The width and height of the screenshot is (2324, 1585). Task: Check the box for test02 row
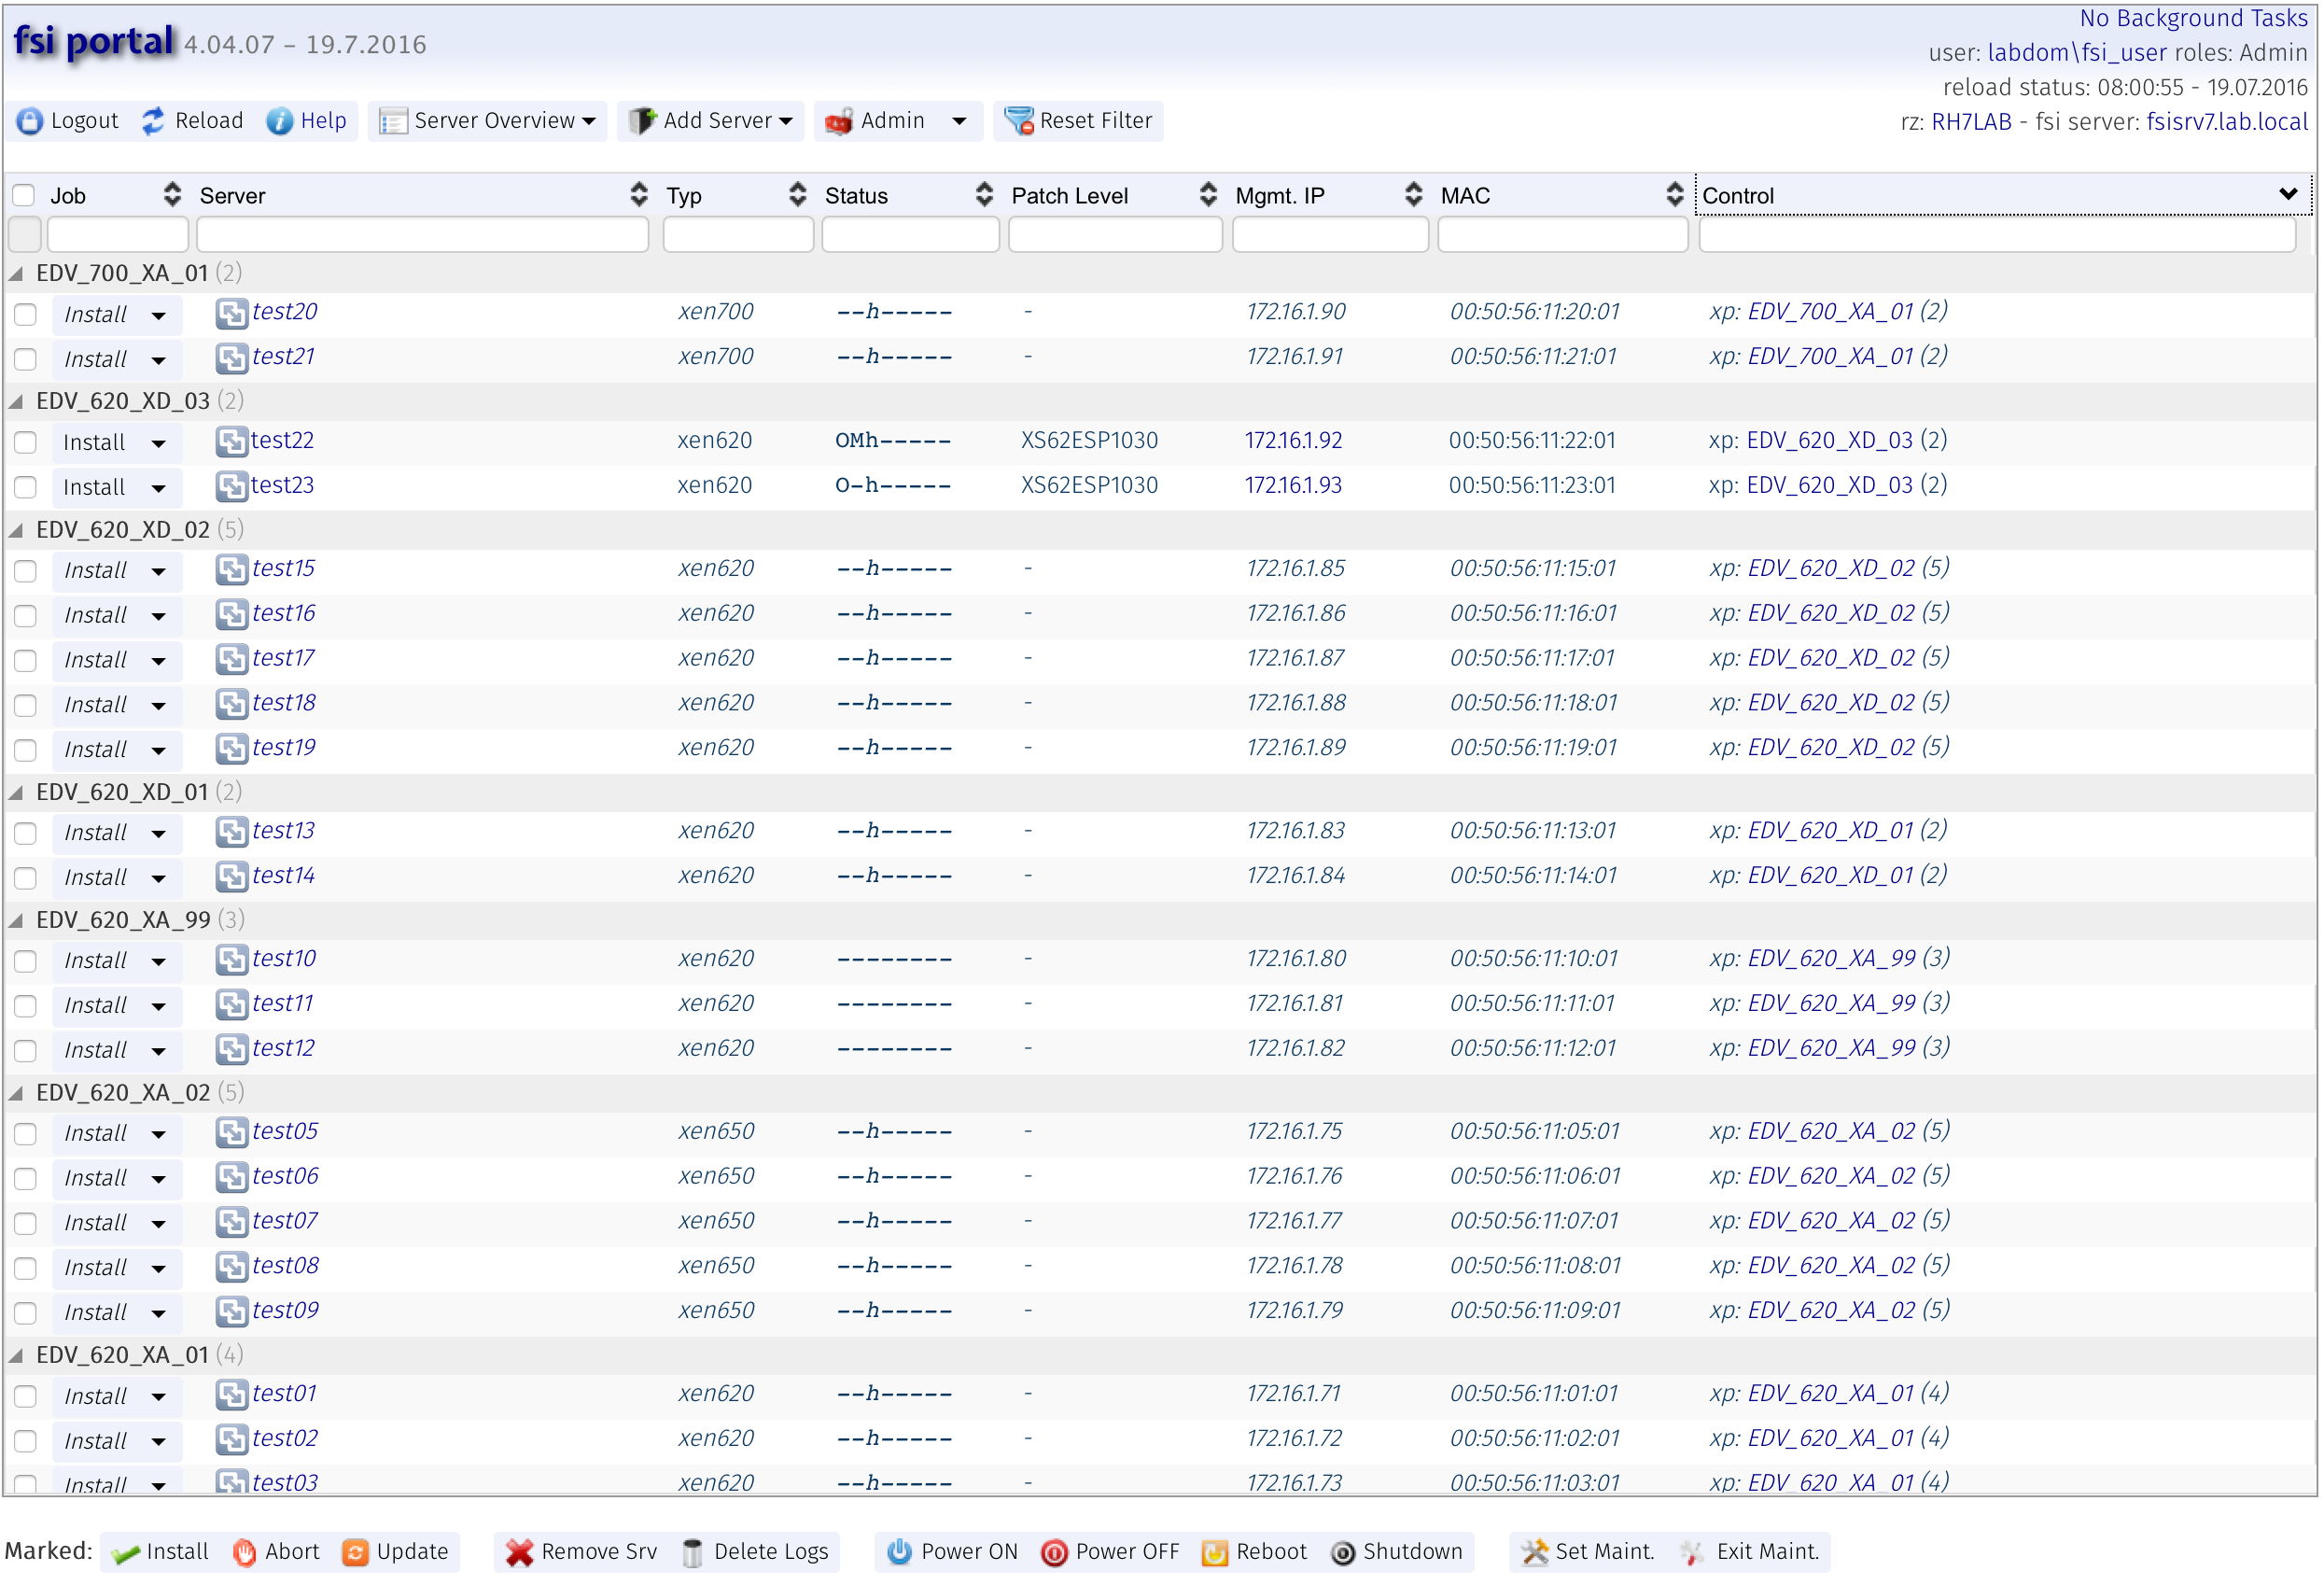(x=25, y=1442)
